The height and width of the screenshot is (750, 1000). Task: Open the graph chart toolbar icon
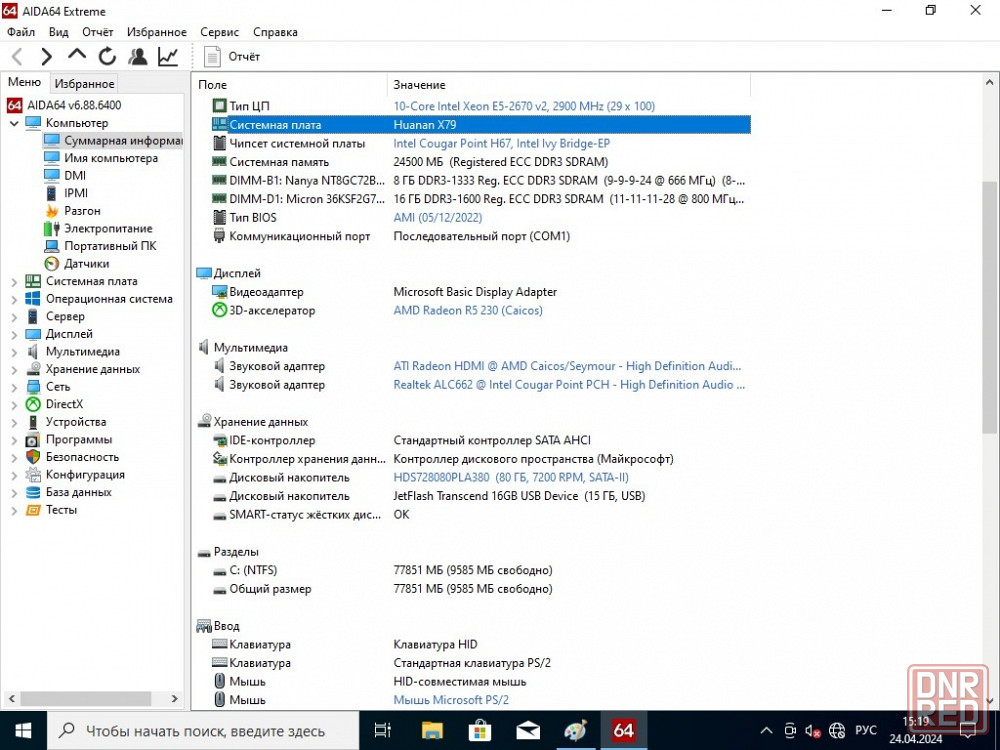[168, 57]
